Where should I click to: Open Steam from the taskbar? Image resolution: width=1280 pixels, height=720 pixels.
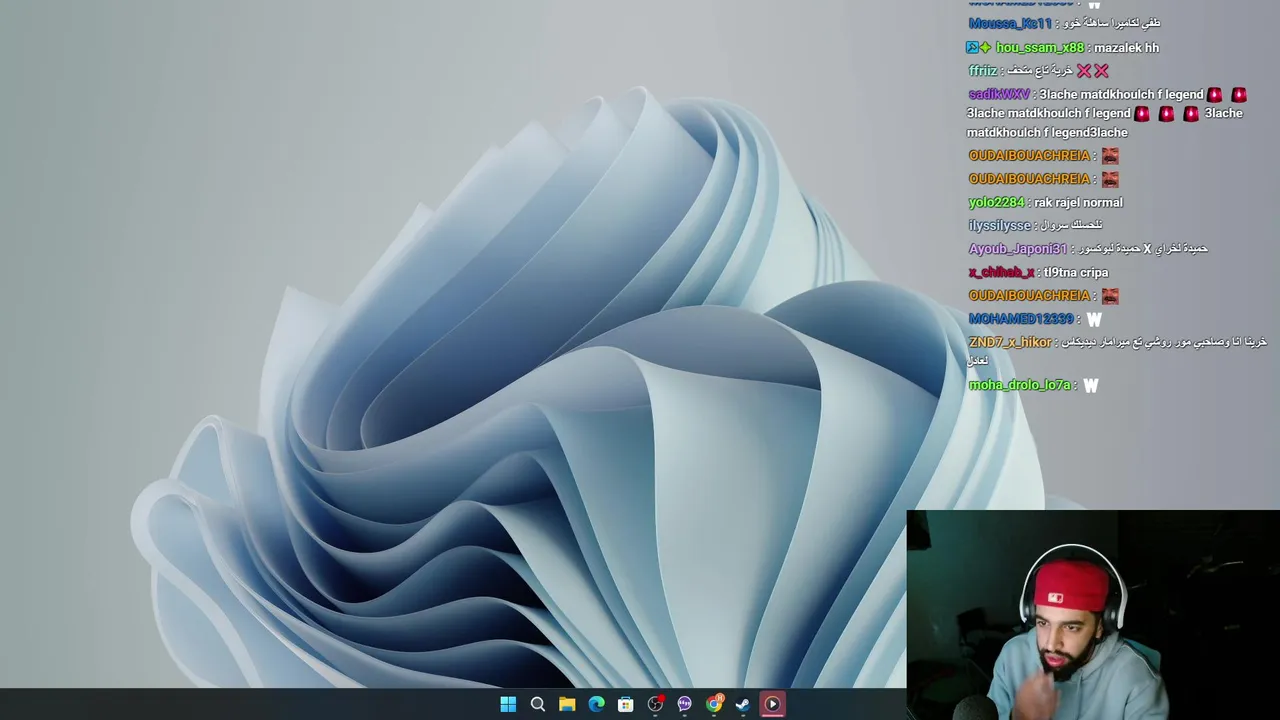tap(743, 704)
